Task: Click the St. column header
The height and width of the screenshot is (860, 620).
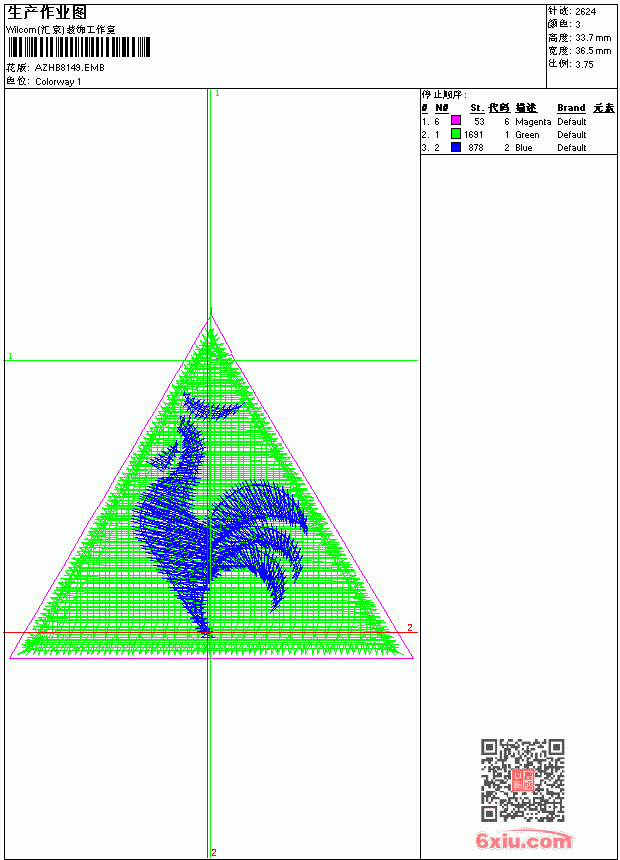Action: [x=477, y=108]
